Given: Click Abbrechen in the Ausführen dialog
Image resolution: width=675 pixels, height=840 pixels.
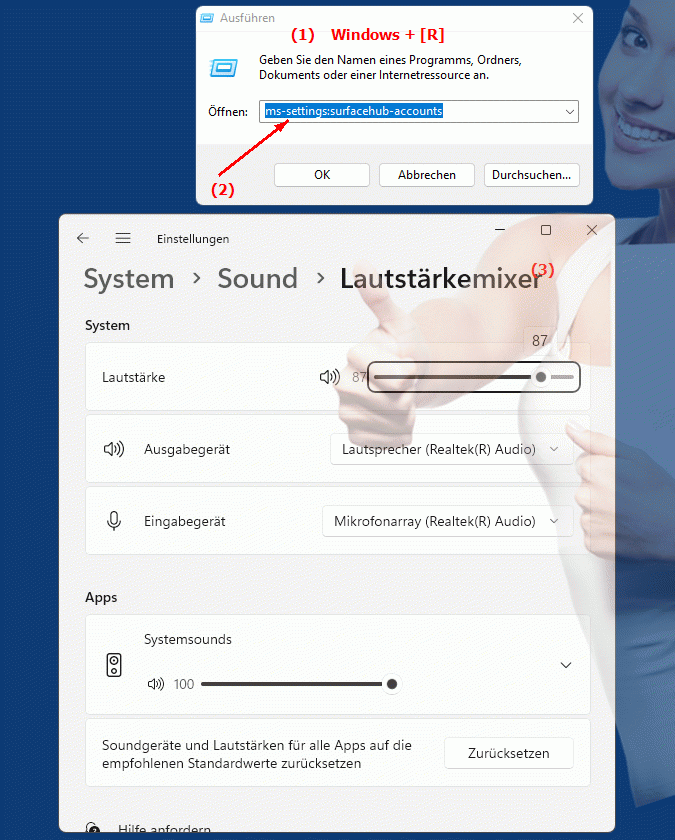Looking at the screenshot, I should pos(427,175).
